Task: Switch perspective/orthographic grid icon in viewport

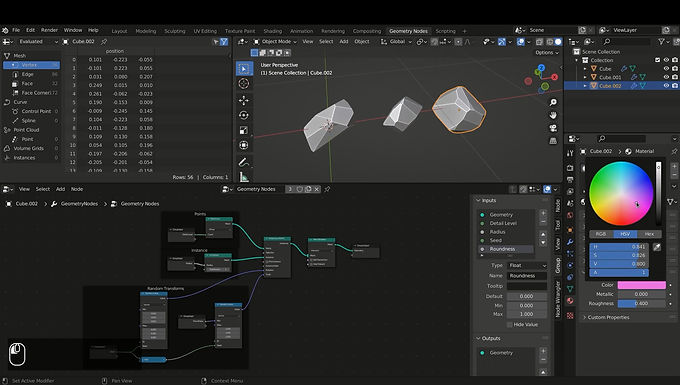Action: pyautogui.click(x=553, y=141)
